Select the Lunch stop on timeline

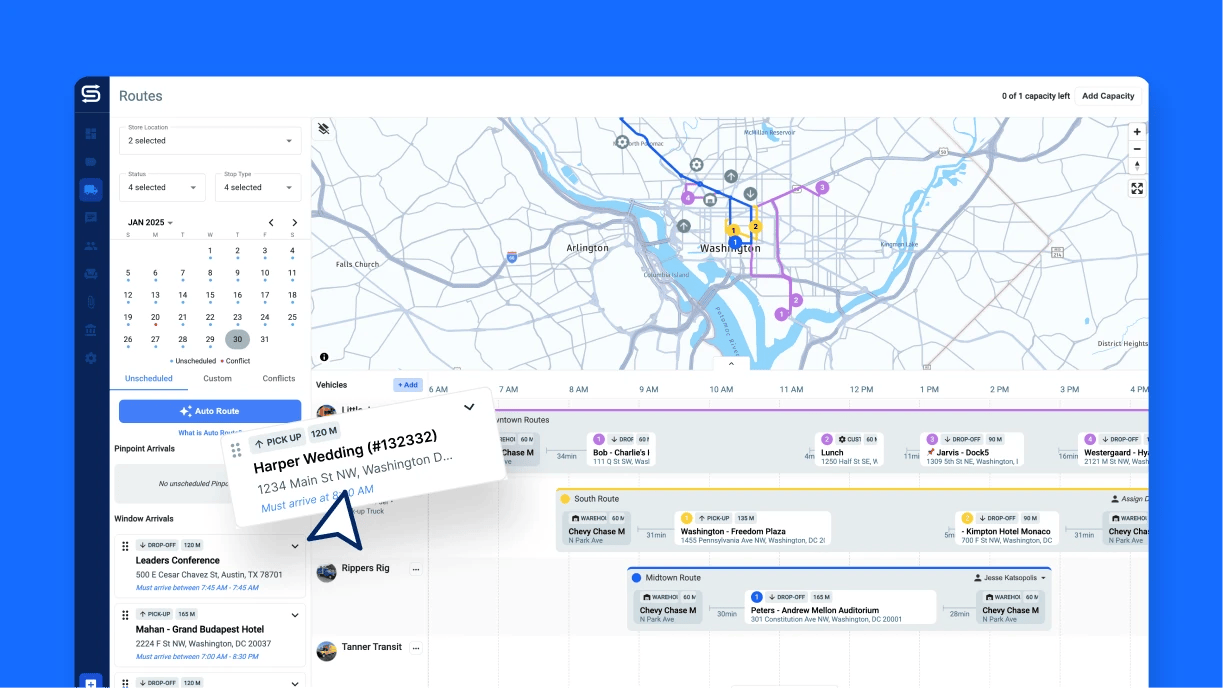tap(848, 450)
